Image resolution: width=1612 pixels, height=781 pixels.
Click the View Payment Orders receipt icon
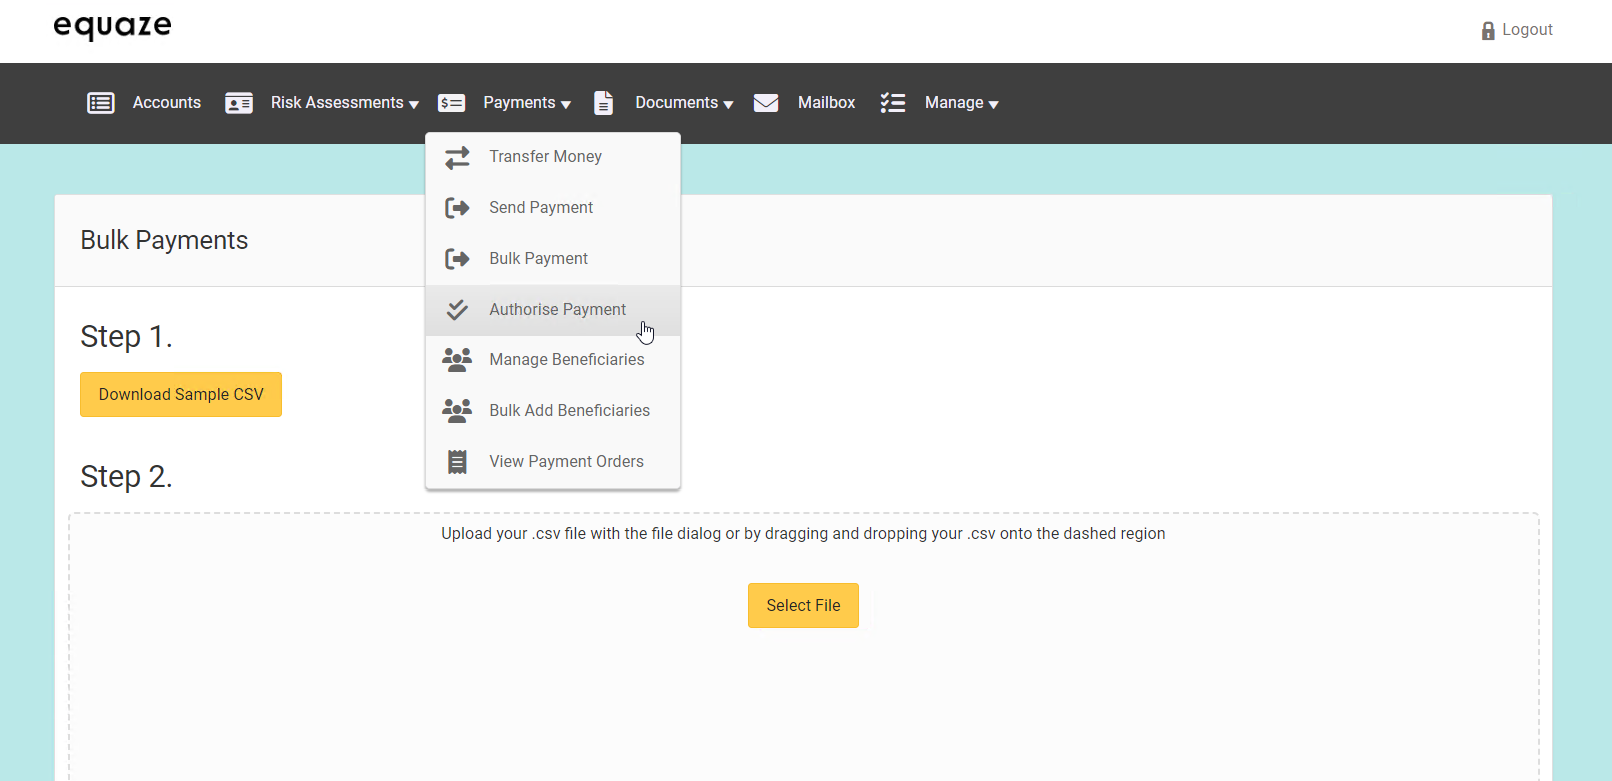pyautogui.click(x=457, y=462)
